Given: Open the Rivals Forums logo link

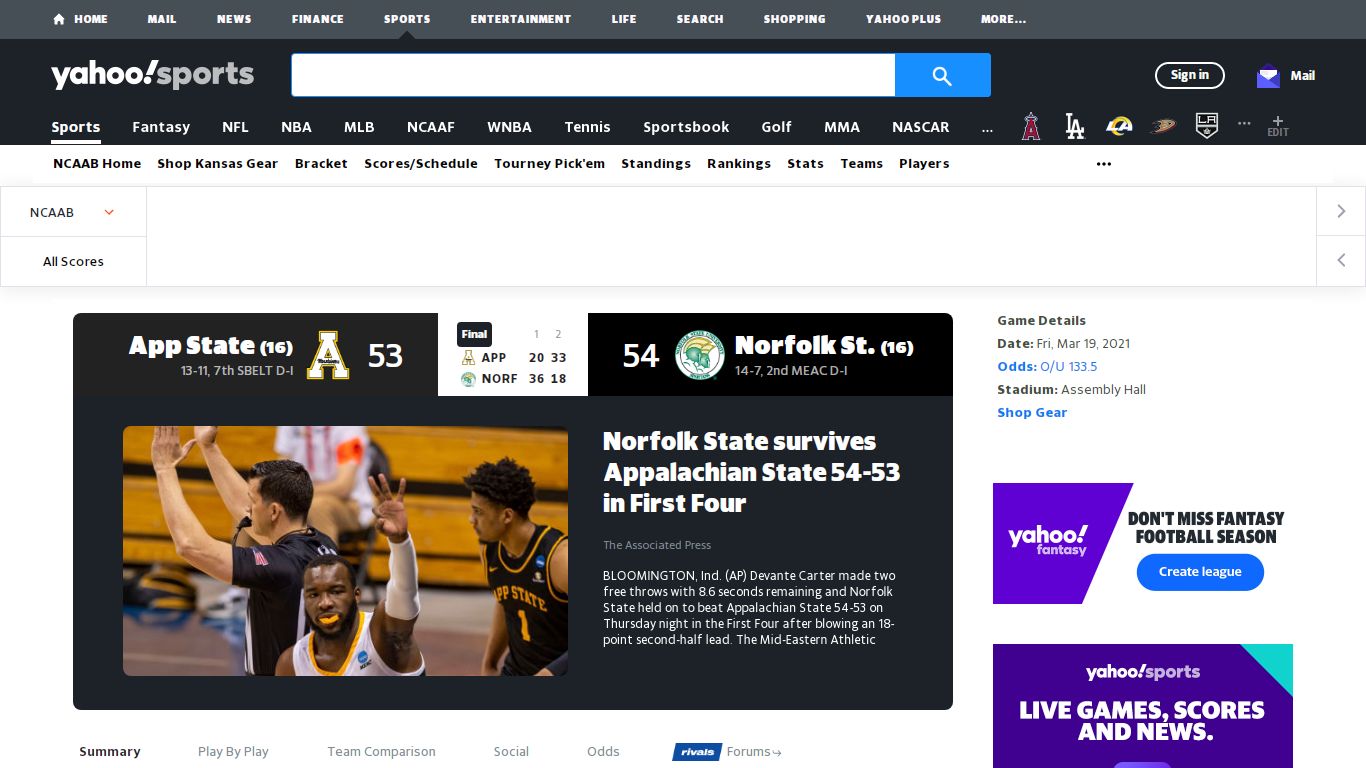Looking at the screenshot, I should pos(727,752).
